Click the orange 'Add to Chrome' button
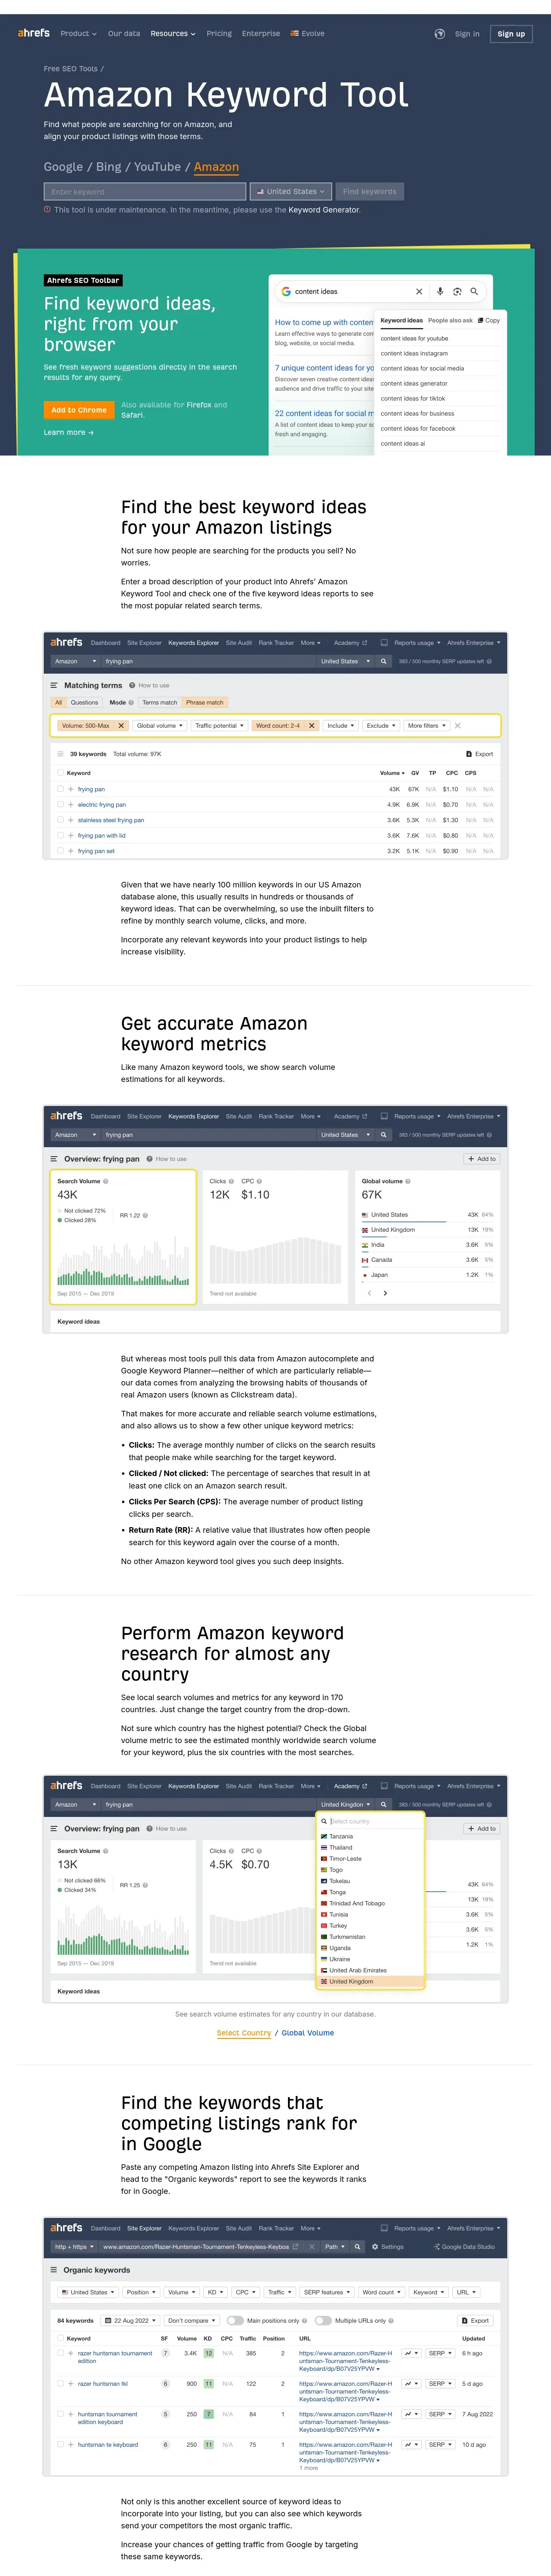 (79, 410)
